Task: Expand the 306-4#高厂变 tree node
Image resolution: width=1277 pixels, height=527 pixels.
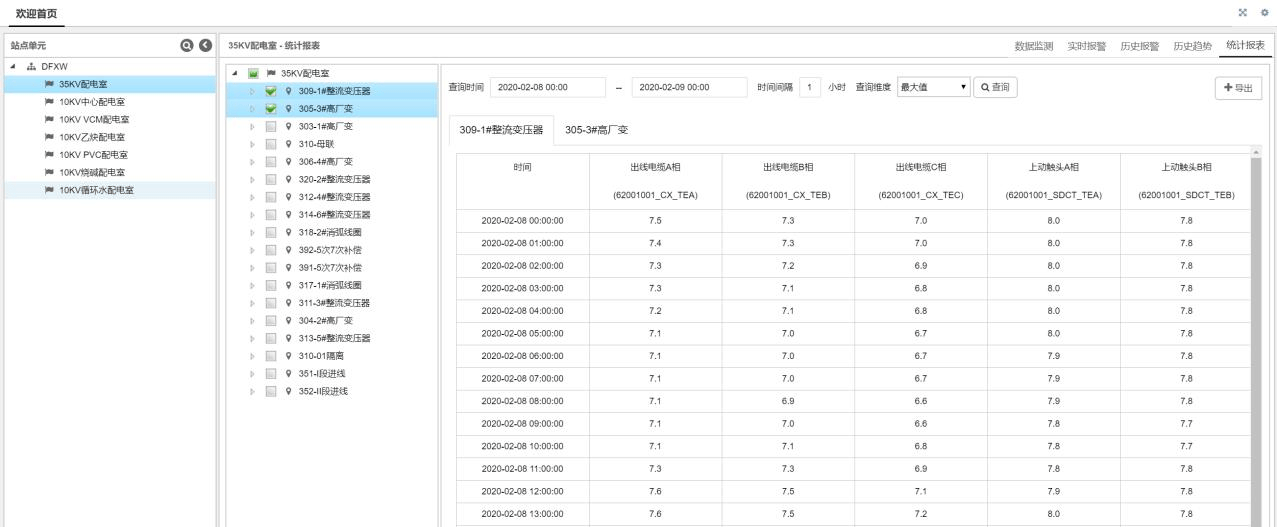Action: coord(252,162)
